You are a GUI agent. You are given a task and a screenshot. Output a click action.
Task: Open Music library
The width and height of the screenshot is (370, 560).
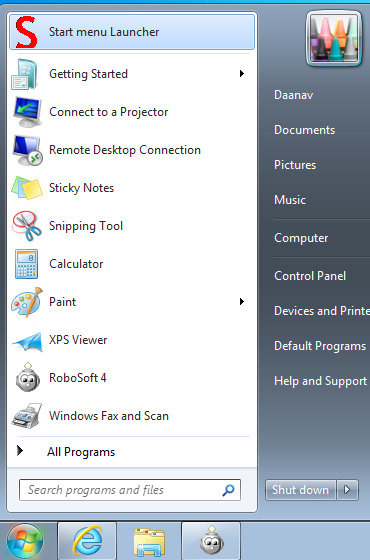(290, 200)
